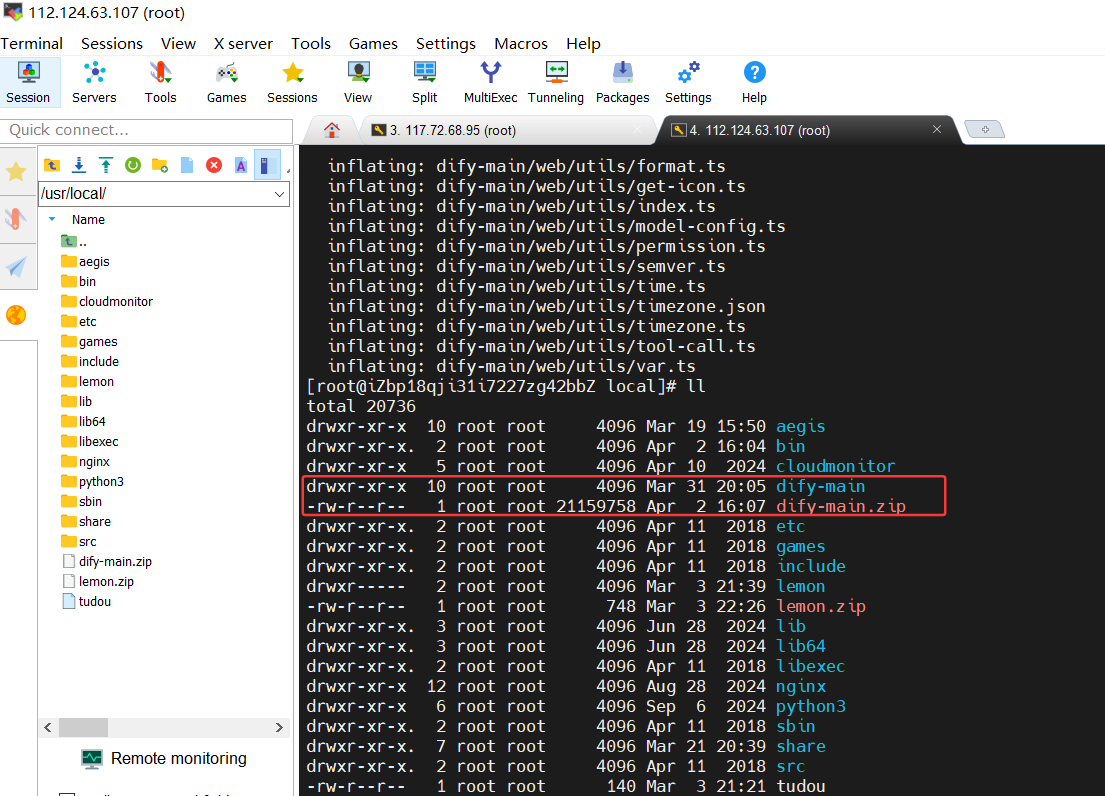1105x796 pixels.
Task: Open the Terminal menu
Action: pyautogui.click(x=32, y=44)
